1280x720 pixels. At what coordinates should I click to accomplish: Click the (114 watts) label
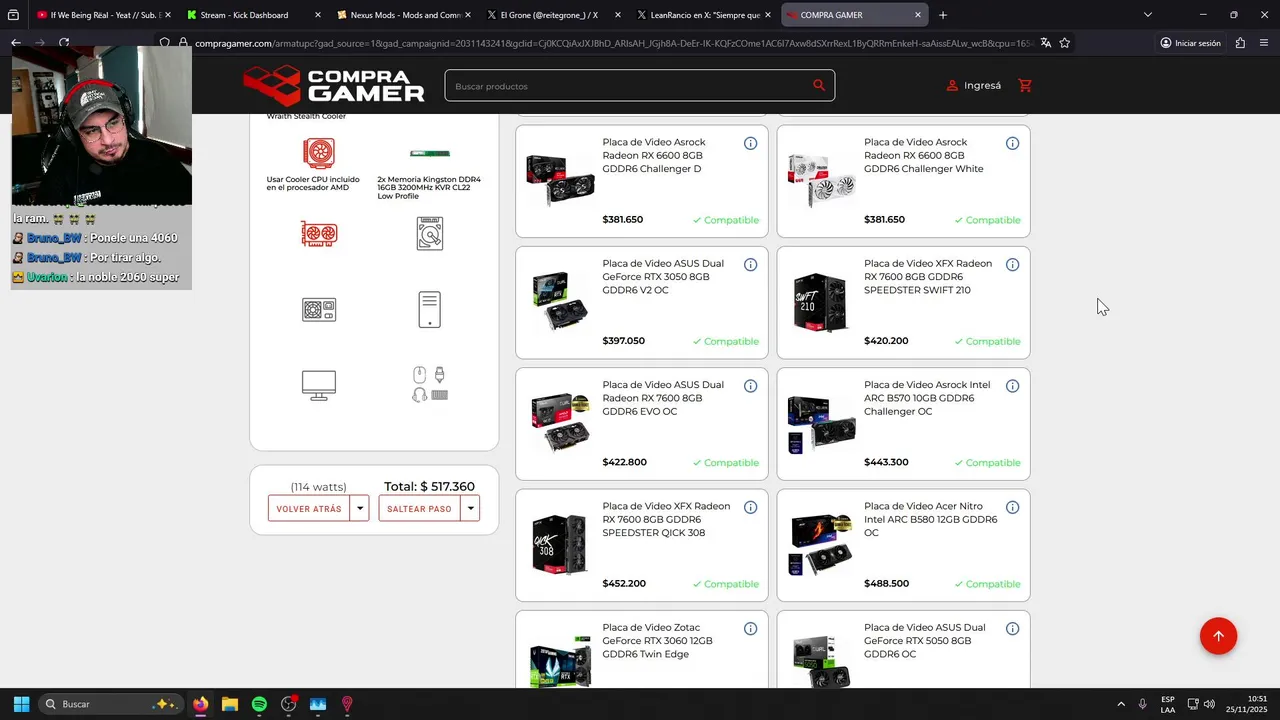[x=318, y=487]
